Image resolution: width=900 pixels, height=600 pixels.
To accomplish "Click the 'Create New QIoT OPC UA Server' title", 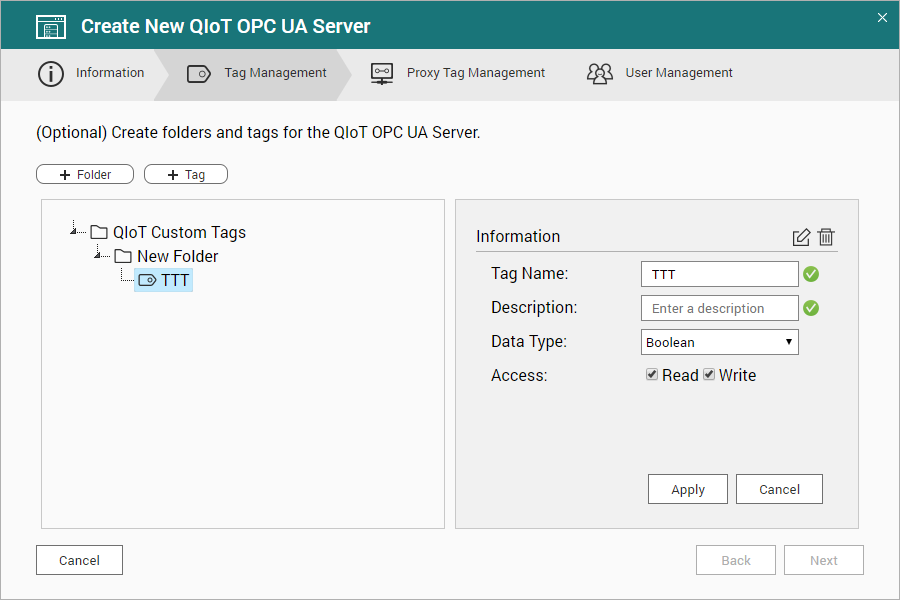I will [226, 26].
